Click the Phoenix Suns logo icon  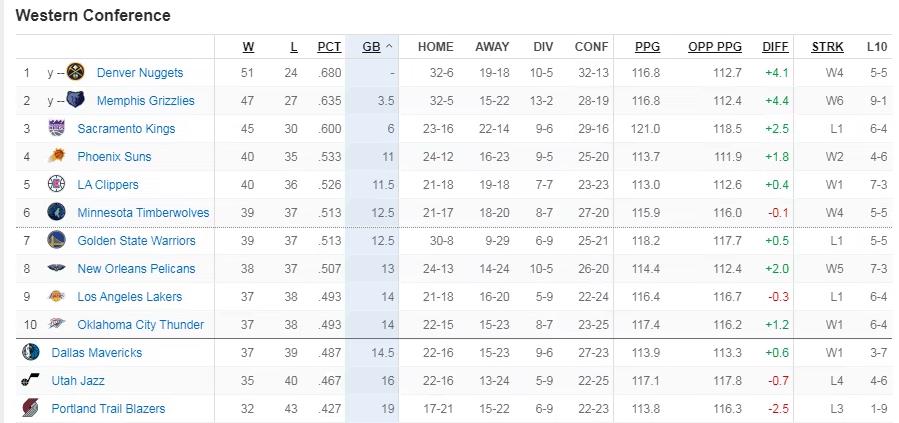point(56,156)
